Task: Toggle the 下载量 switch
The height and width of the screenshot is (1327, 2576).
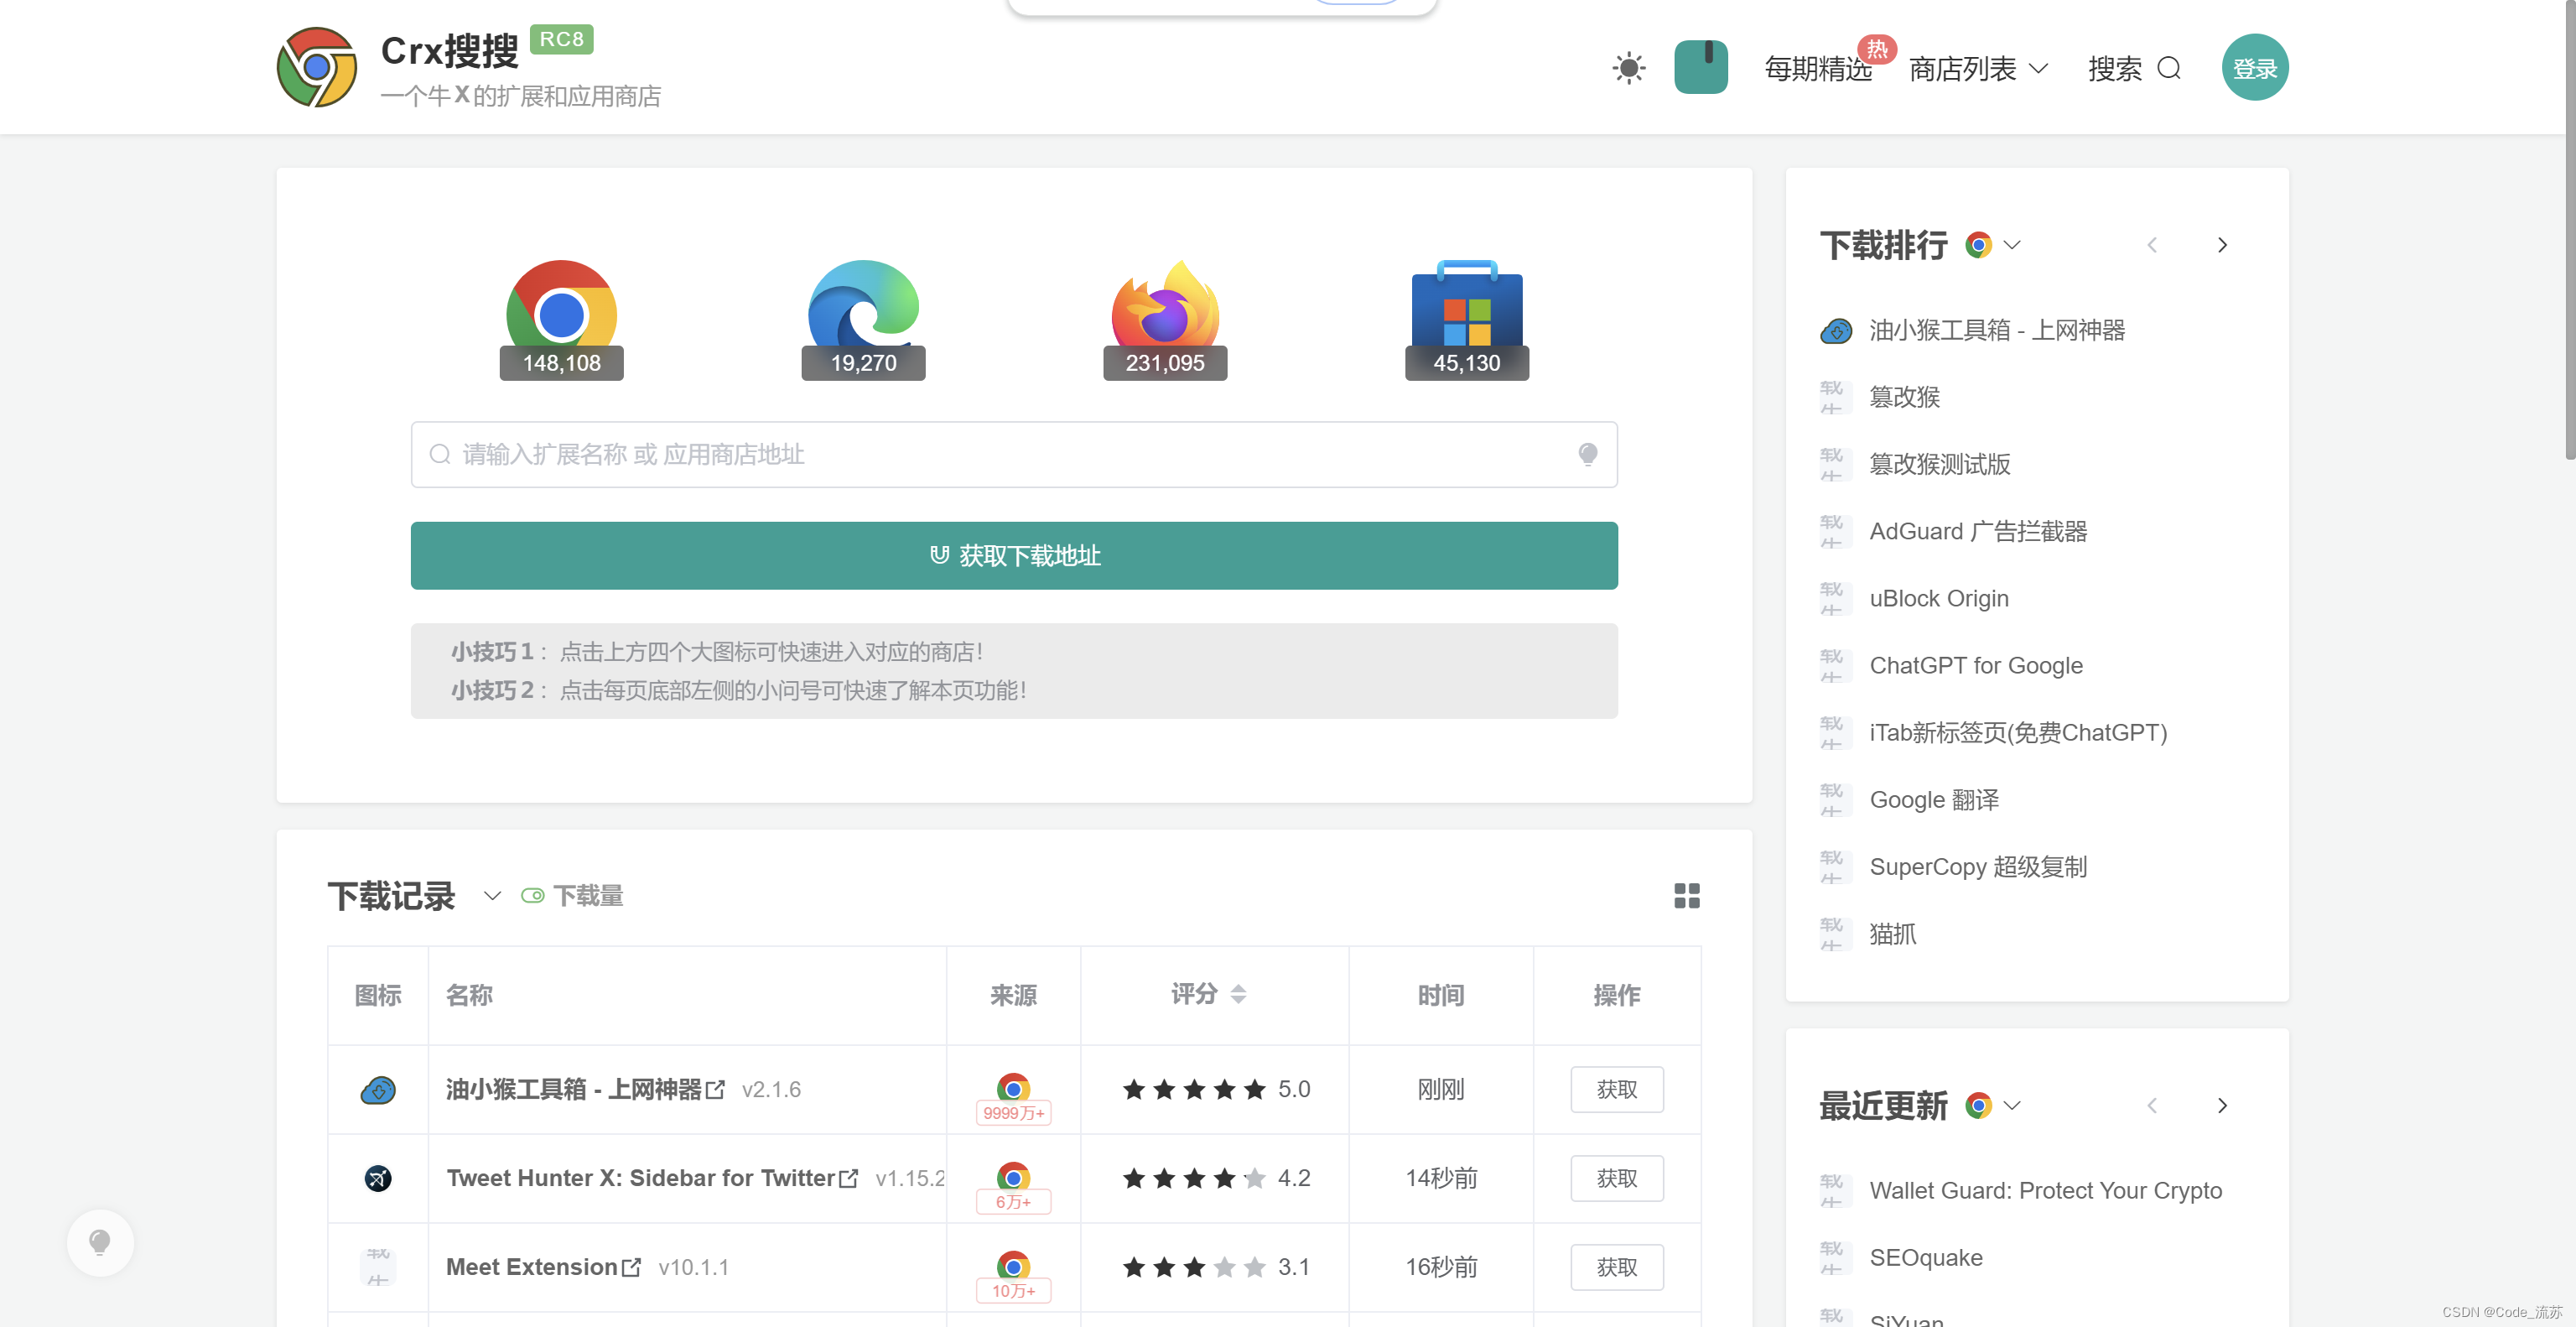Action: click(x=532, y=895)
